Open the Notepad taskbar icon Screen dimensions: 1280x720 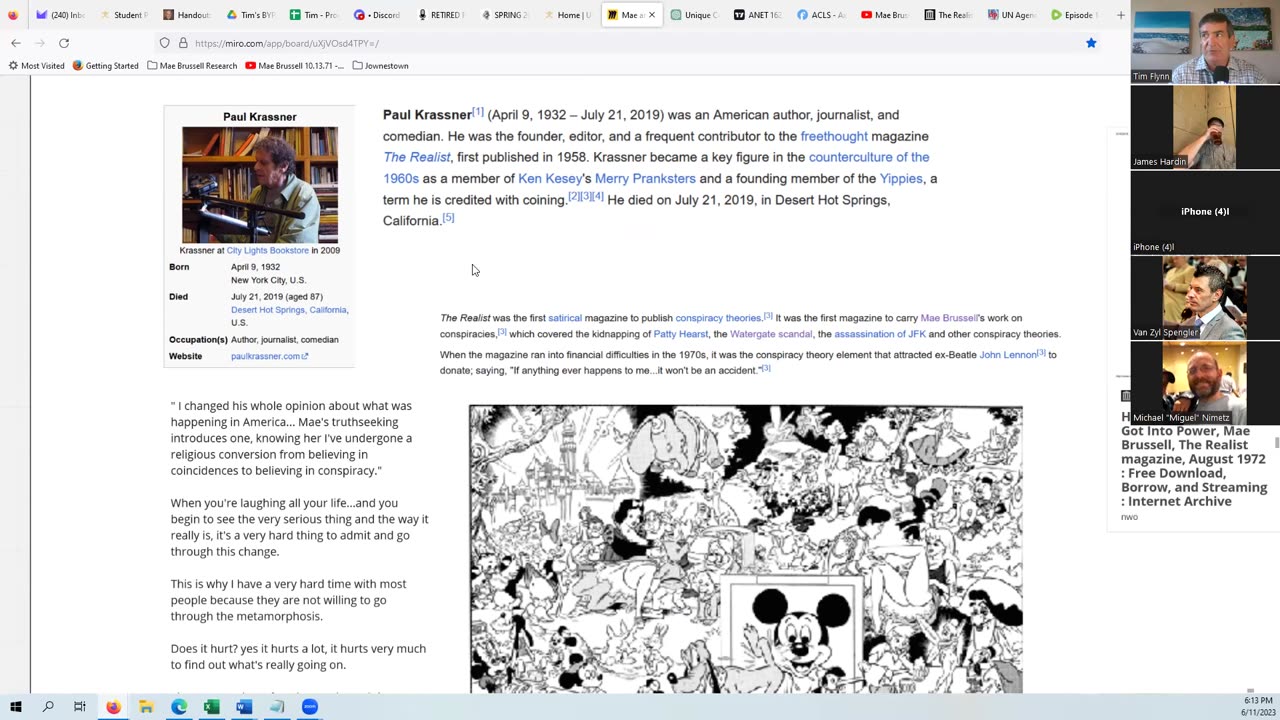pyautogui.click(x=277, y=707)
